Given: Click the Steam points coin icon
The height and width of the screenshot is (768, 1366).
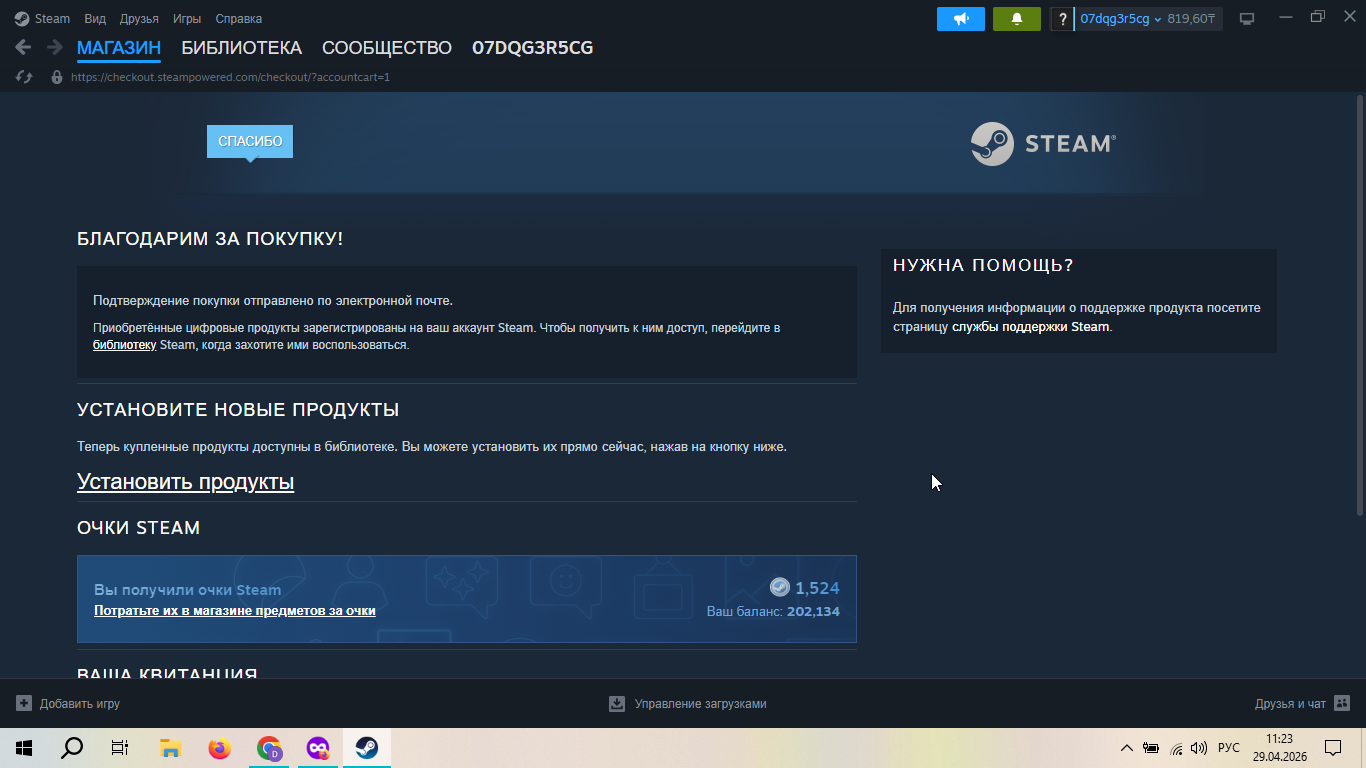Looking at the screenshot, I should [780, 588].
